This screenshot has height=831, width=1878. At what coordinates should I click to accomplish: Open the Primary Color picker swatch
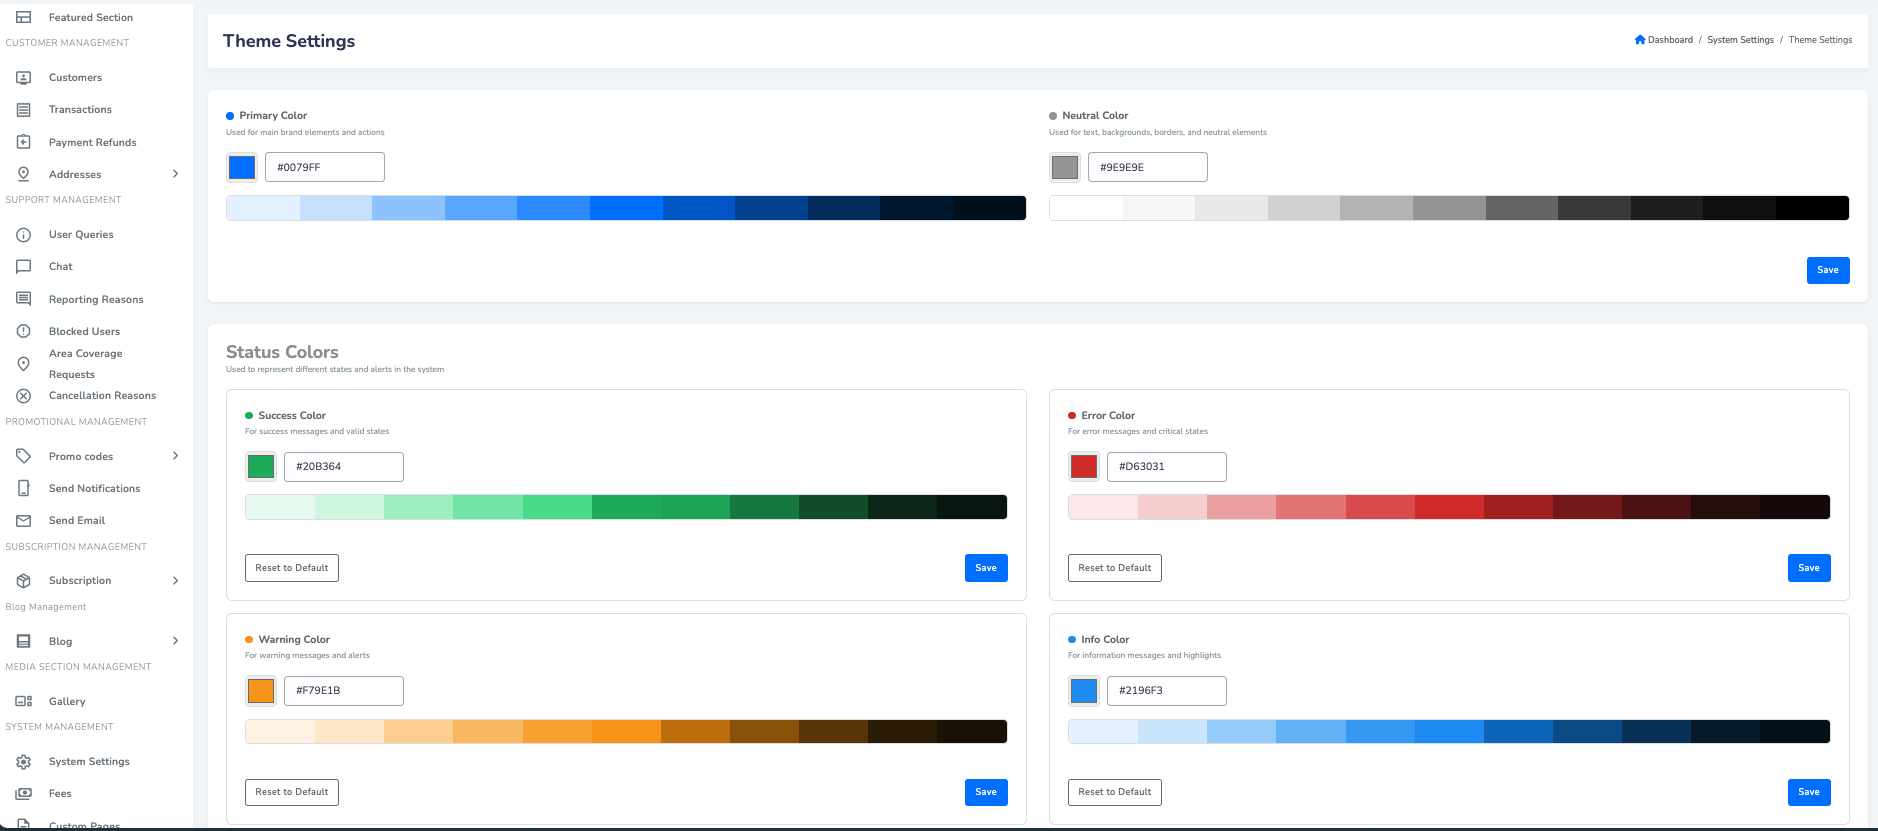(x=242, y=167)
